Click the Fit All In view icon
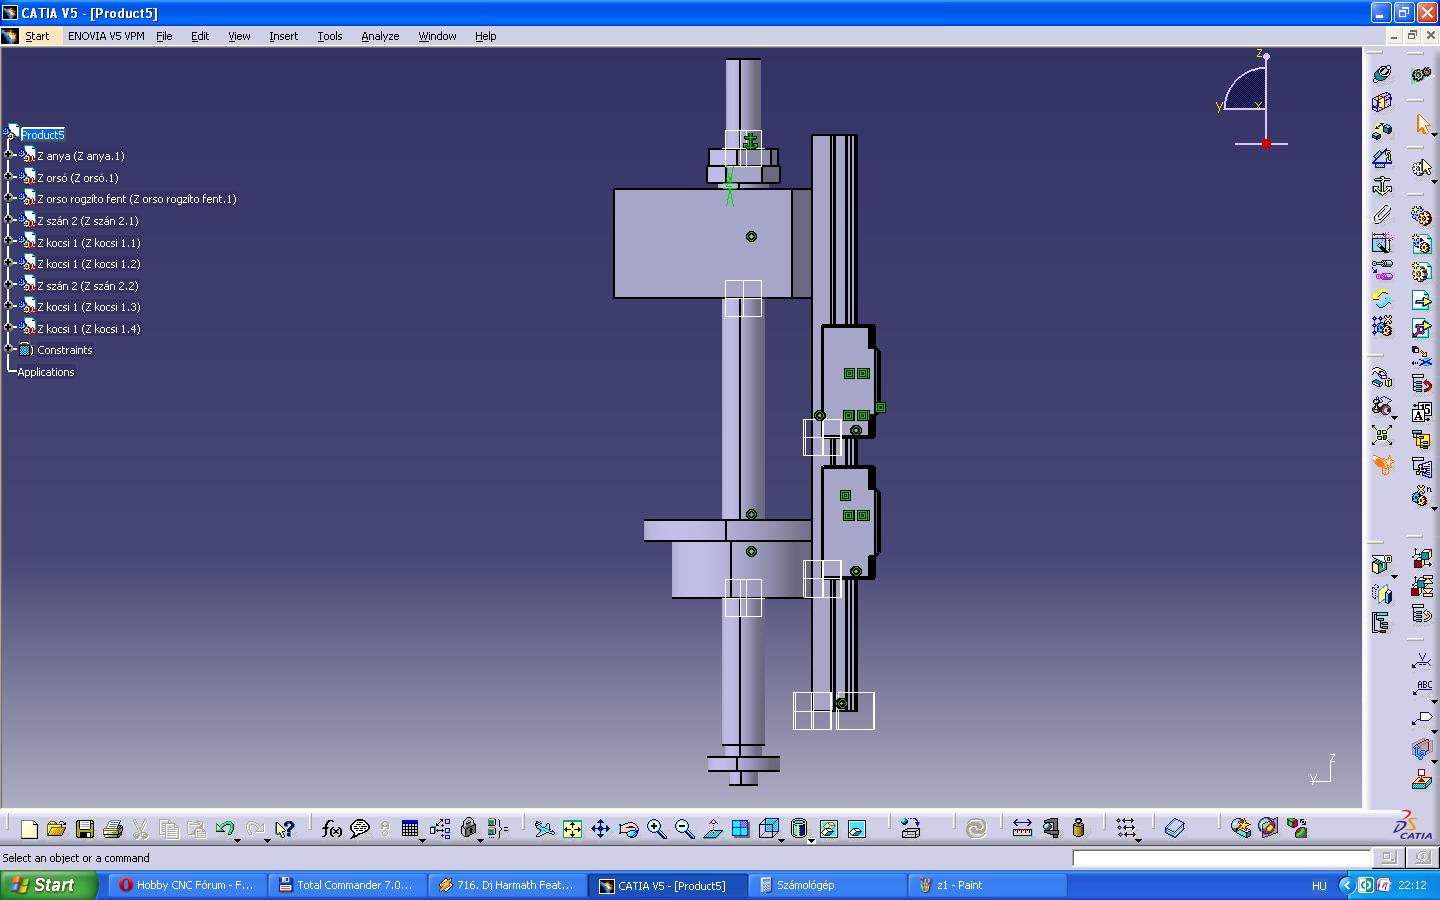The width and height of the screenshot is (1440, 900). (572, 829)
